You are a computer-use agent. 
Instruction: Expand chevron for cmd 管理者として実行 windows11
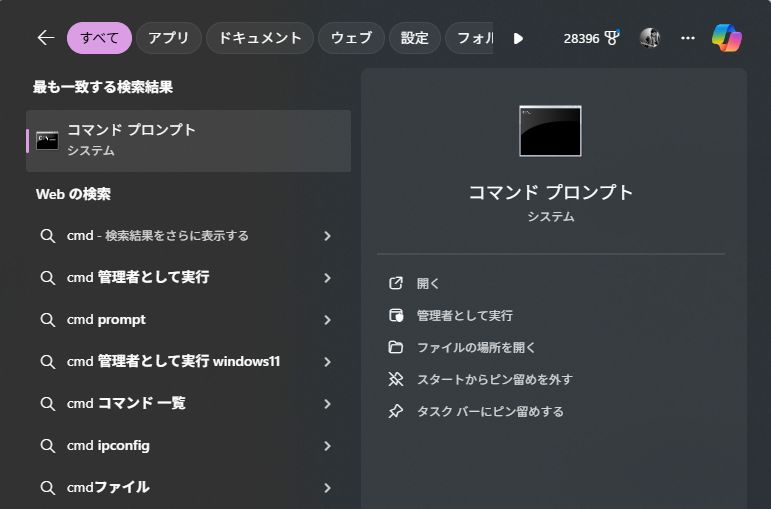(327, 362)
